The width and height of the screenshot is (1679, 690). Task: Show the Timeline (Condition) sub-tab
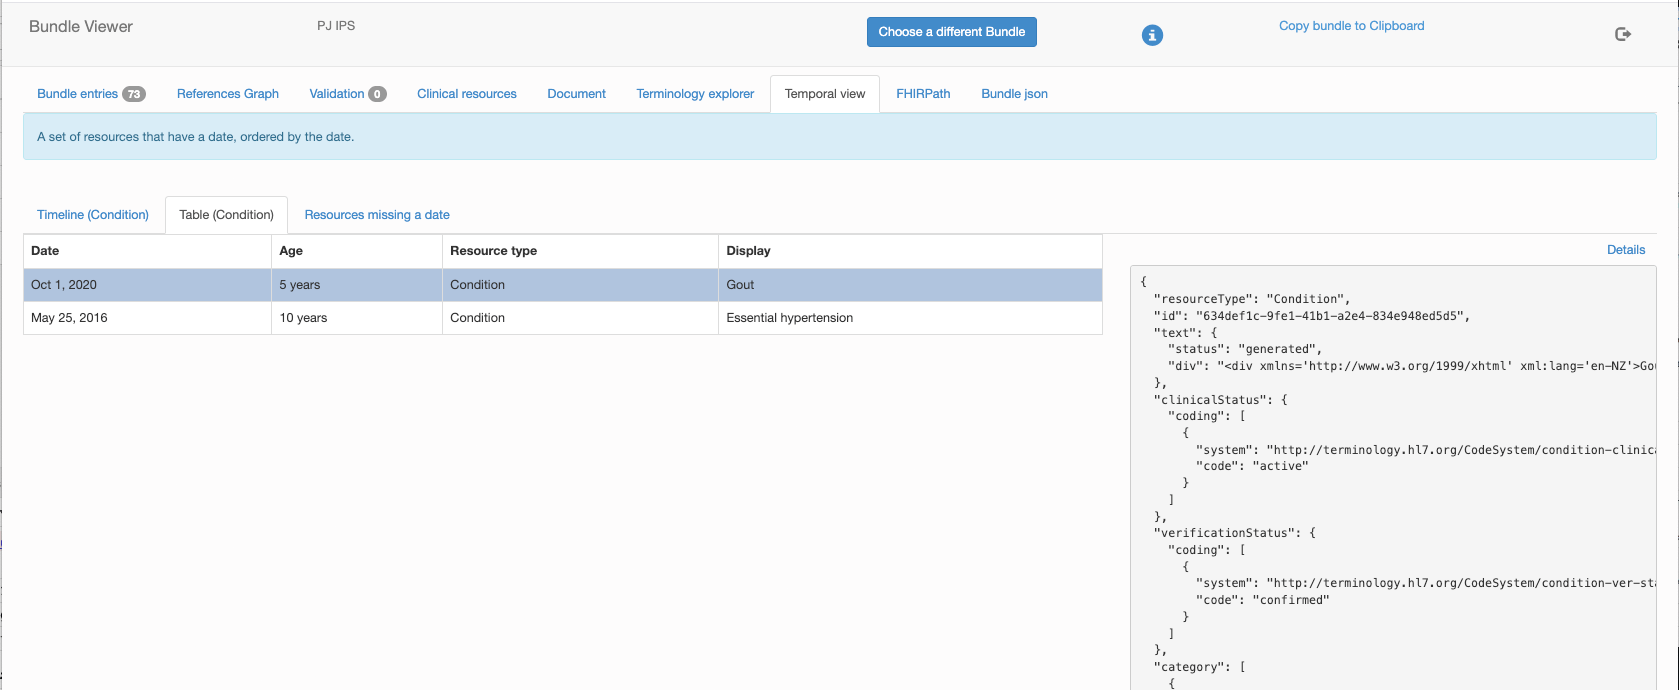[93, 215]
